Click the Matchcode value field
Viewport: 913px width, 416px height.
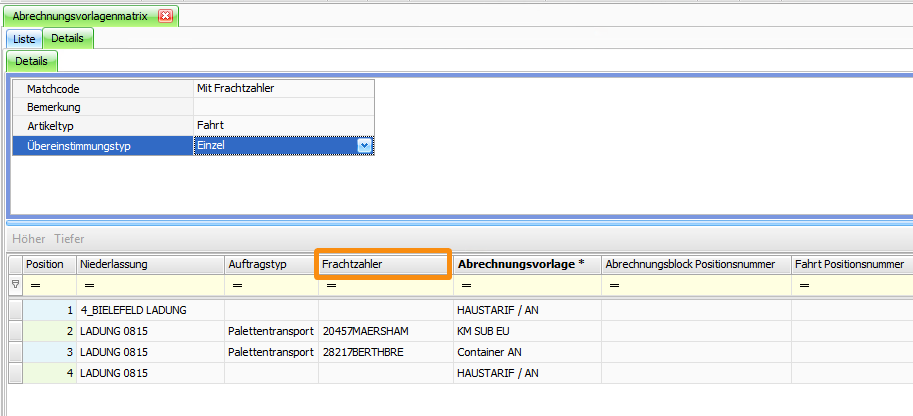(x=284, y=88)
